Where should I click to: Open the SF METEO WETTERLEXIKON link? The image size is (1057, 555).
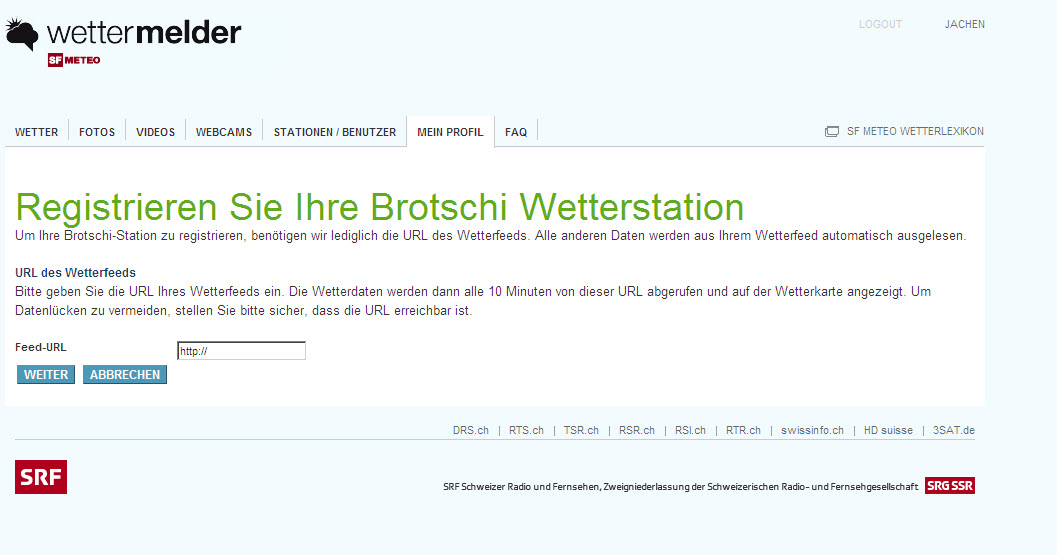pyautogui.click(x=915, y=132)
